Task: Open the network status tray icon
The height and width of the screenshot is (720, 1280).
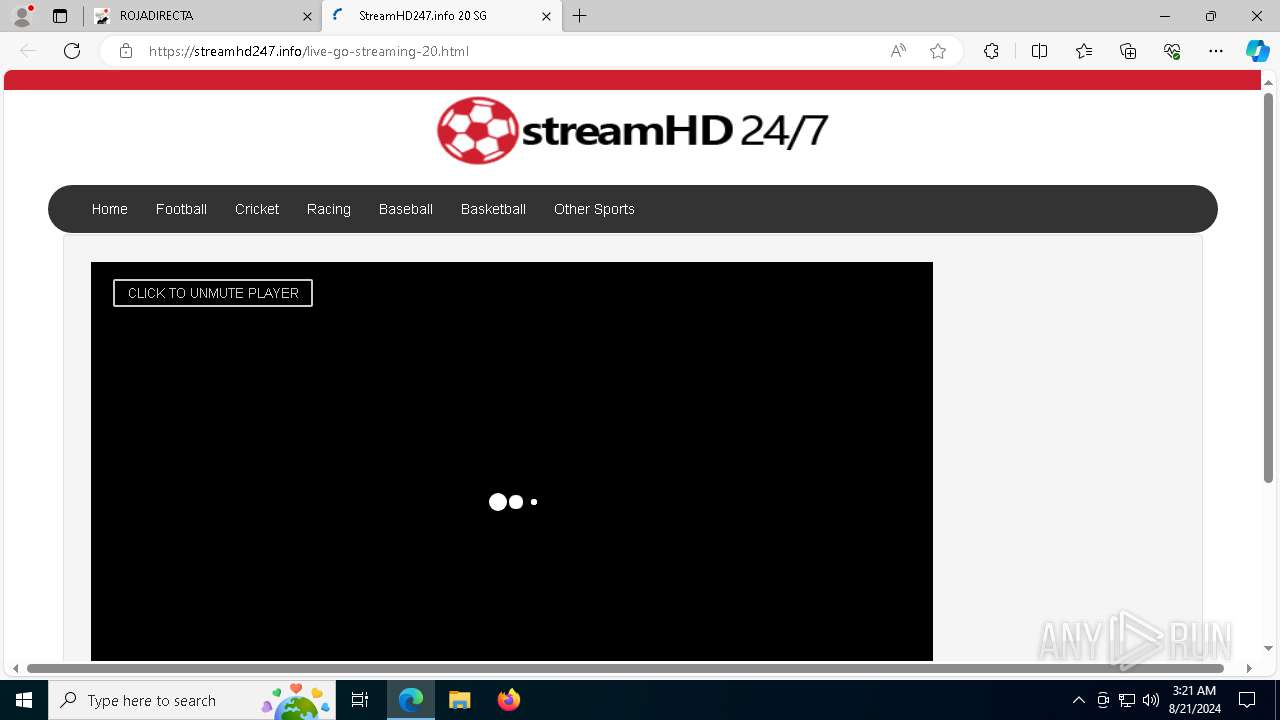Action: (x=1127, y=700)
